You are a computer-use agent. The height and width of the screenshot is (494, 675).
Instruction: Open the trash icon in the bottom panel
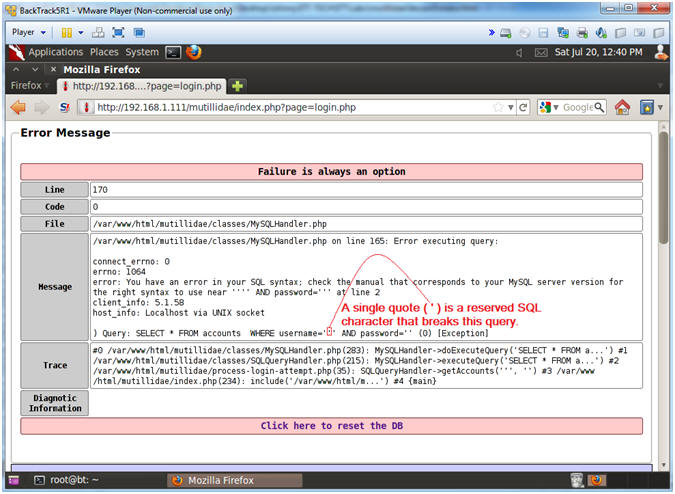pyautogui.click(x=577, y=480)
